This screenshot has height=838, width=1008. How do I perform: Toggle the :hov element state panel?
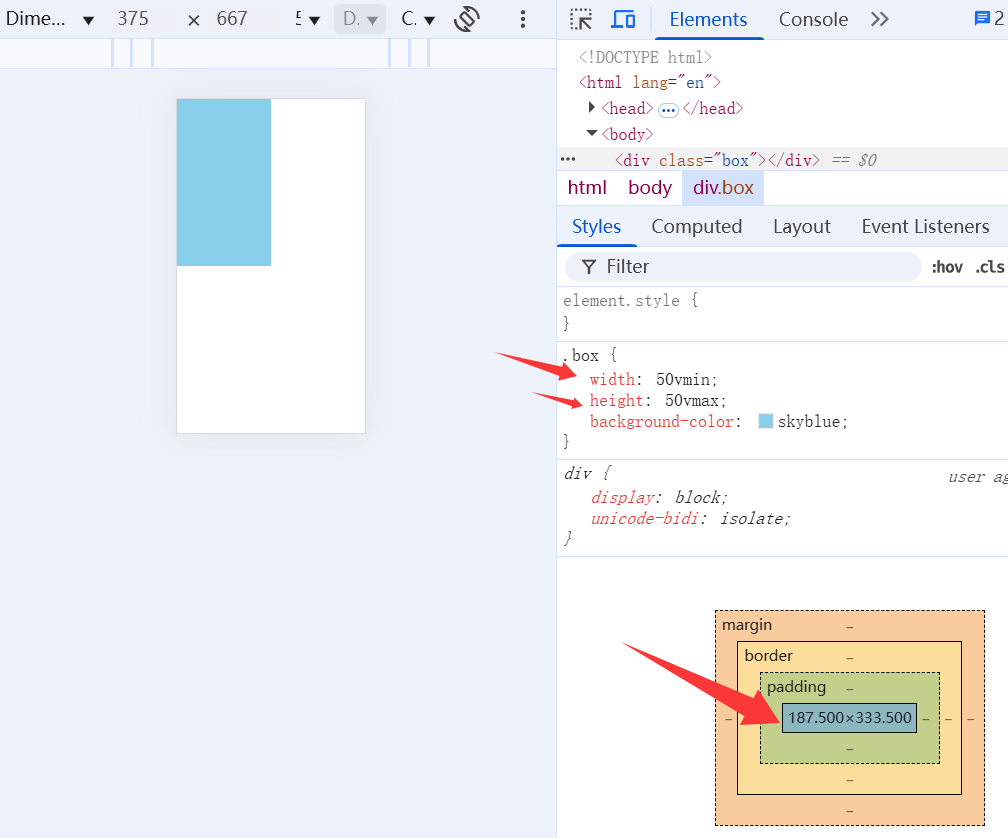coord(946,267)
